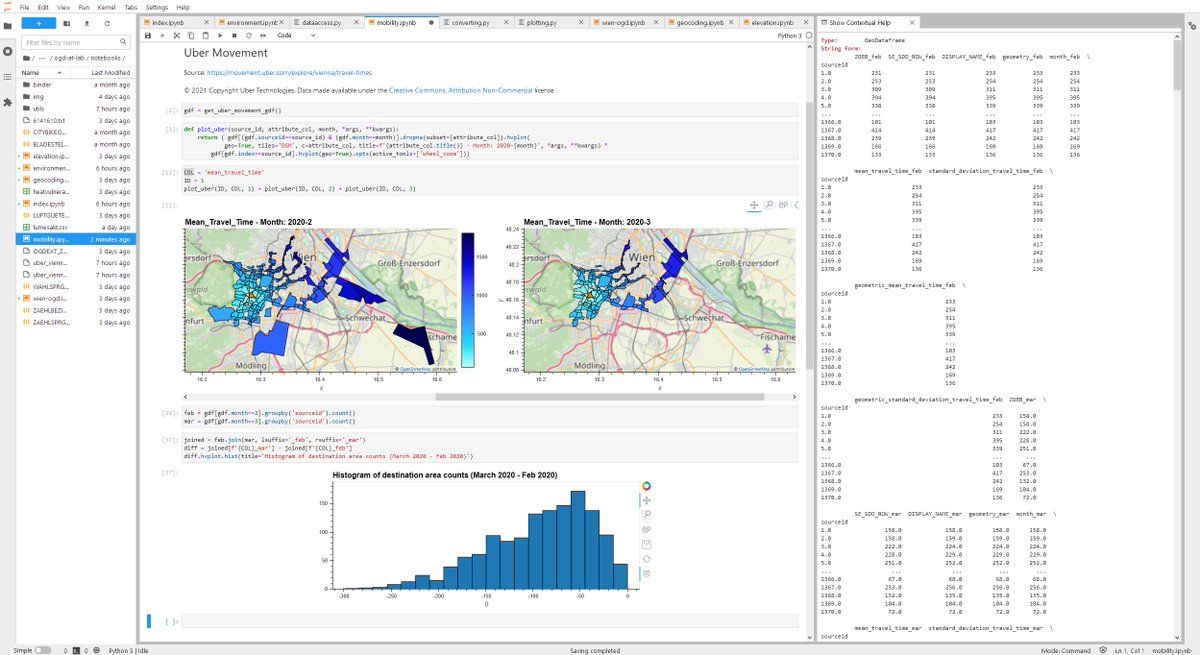Click the empty code cell at the bottom
This screenshot has height=655, width=1200.
490,621
